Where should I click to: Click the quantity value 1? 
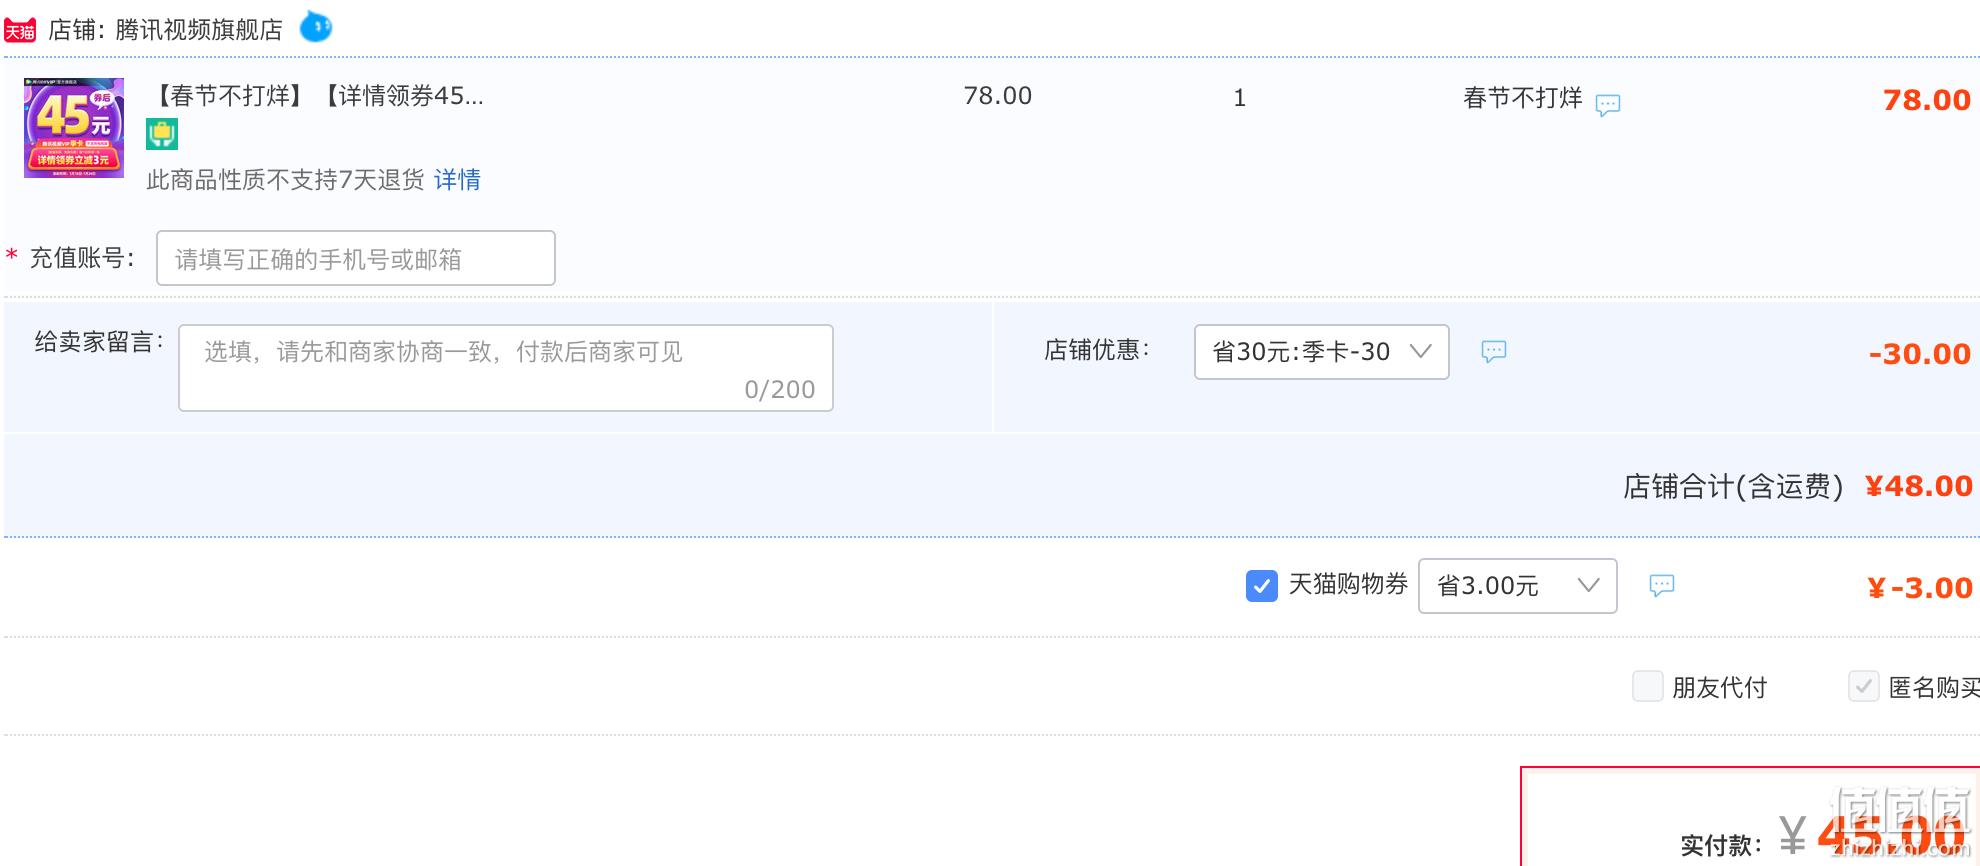[x=1240, y=98]
